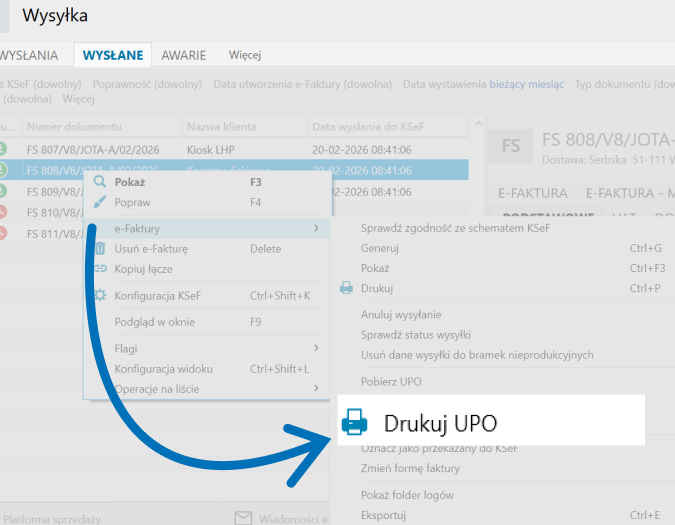Click the envelope icon in the bottom bar
Viewport: 675px width, 525px height.
[242, 517]
